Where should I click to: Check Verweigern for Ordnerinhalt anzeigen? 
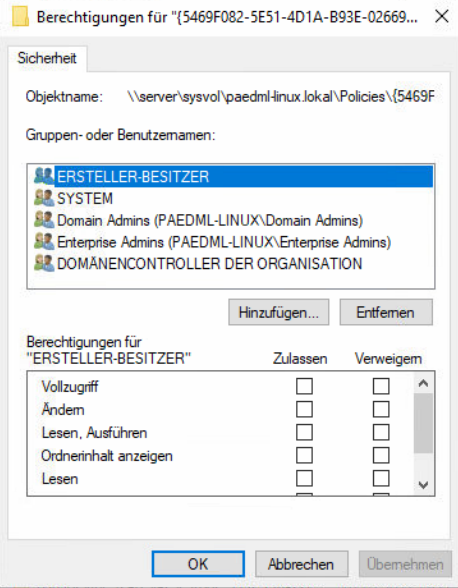(x=381, y=456)
